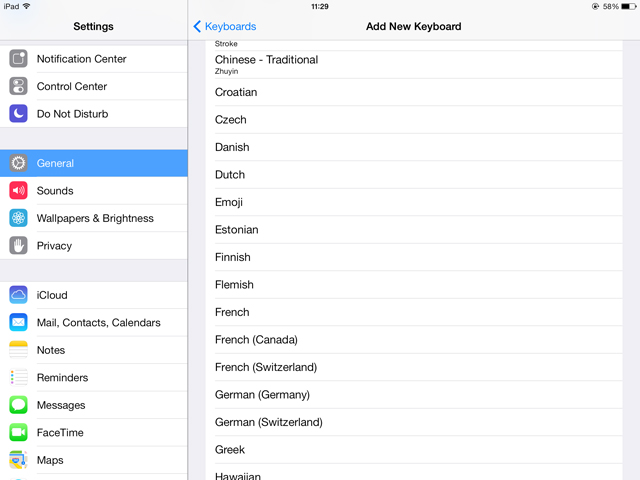Image resolution: width=640 pixels, height=480 pixels.
Task: Open Sounds settings
Action: 93,191
